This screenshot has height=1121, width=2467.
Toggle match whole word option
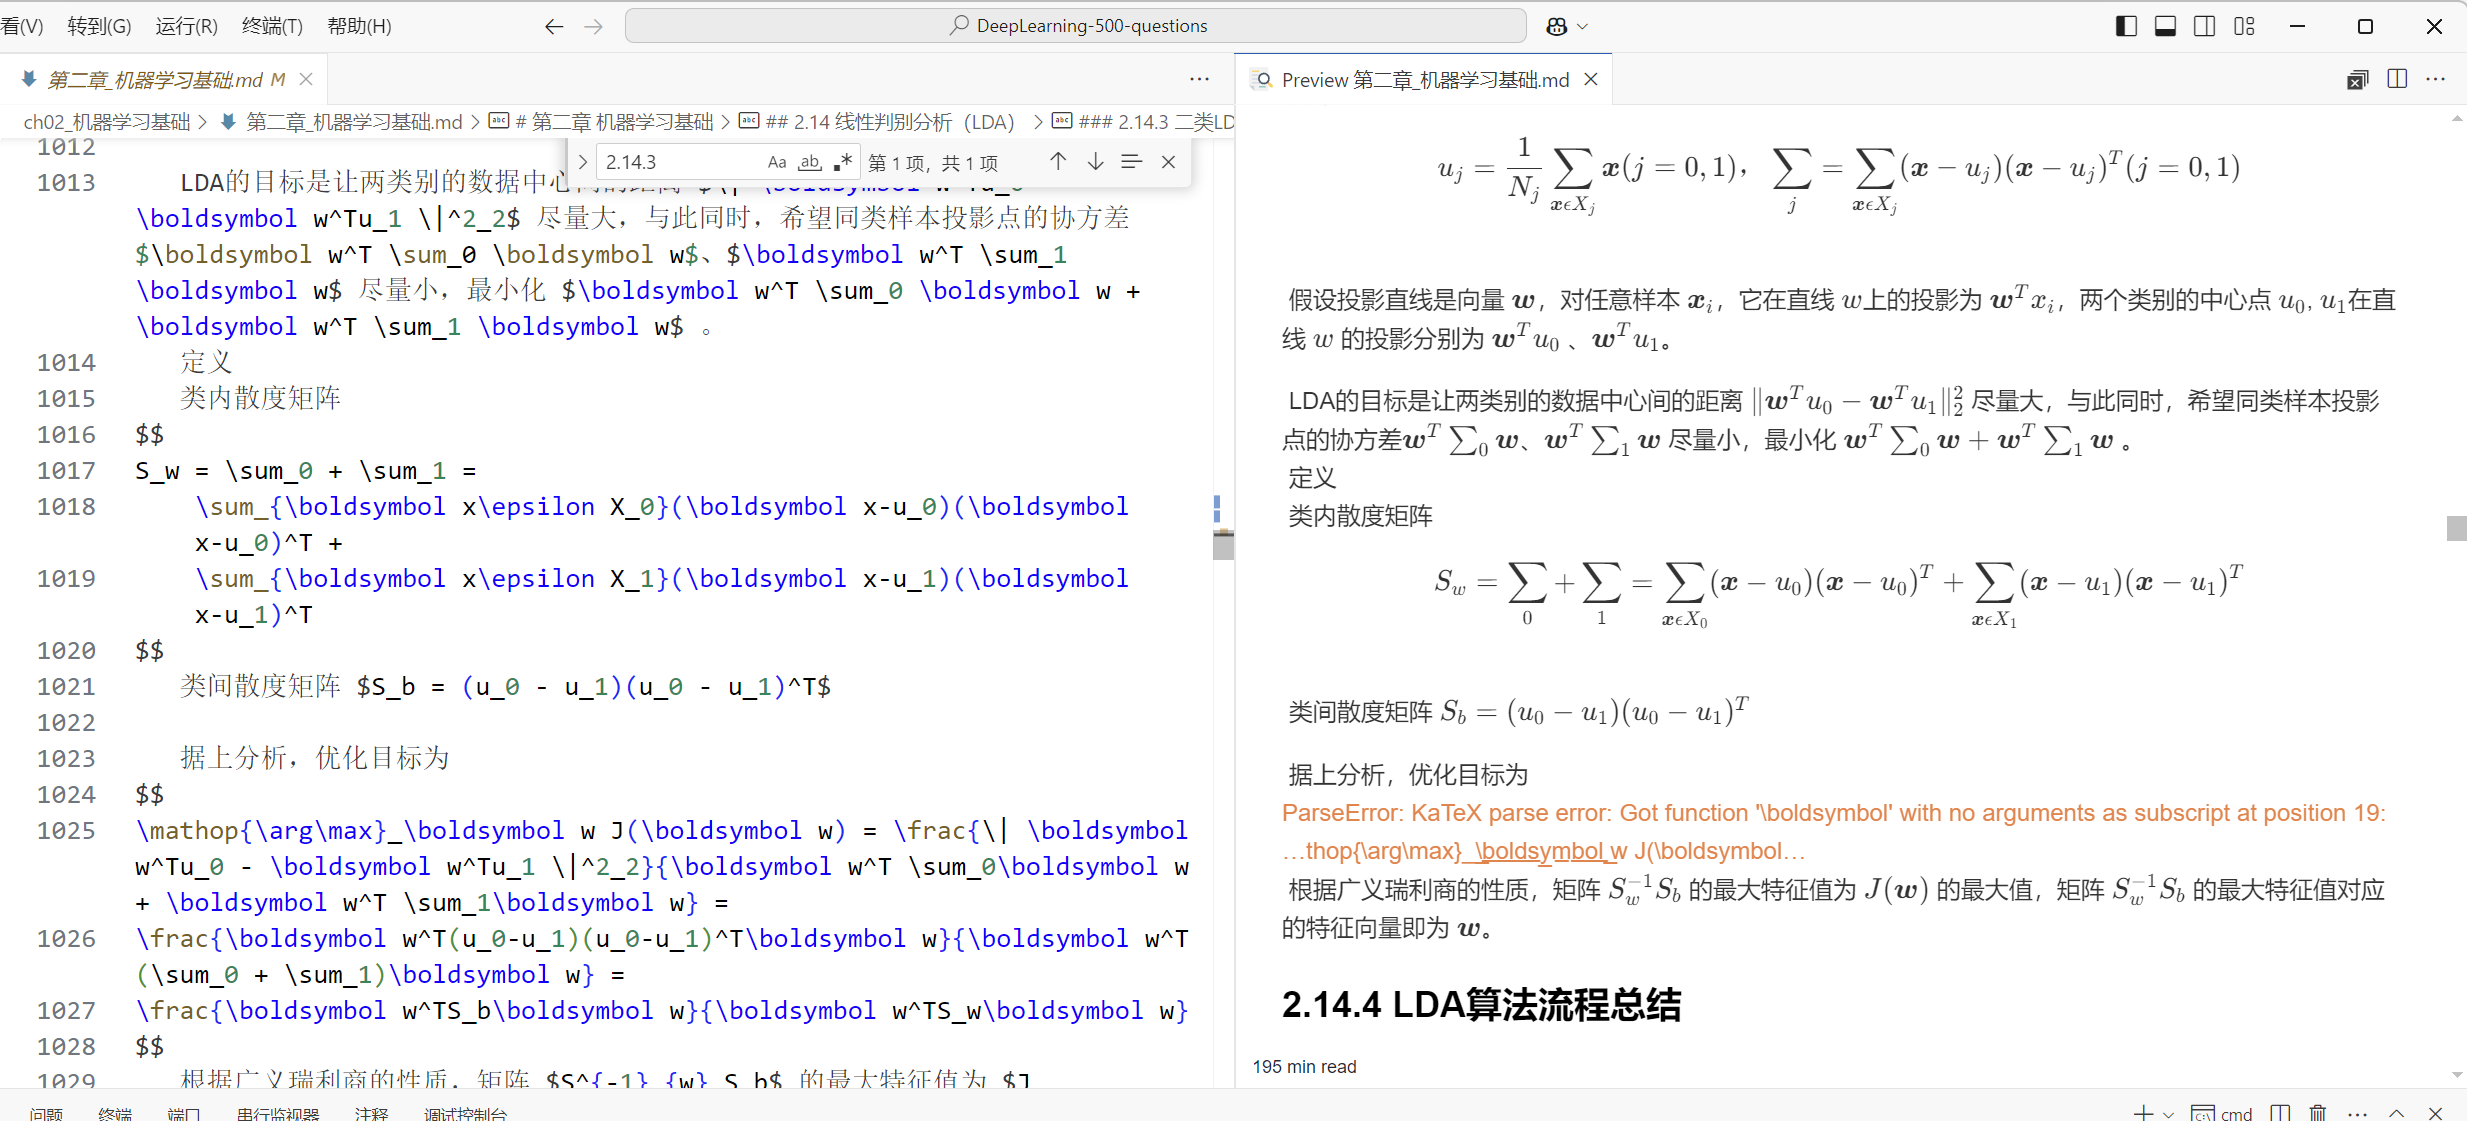[x=810, y=162]
